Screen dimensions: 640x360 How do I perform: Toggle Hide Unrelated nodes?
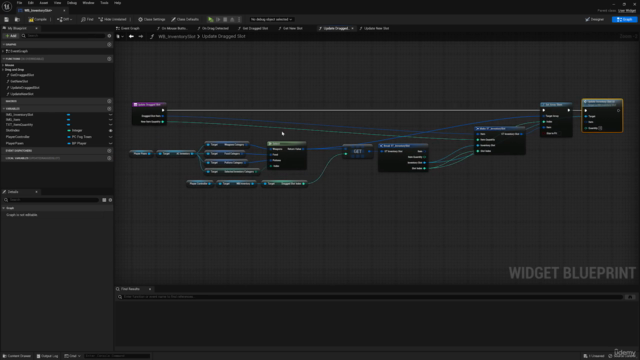click(112, 19)
